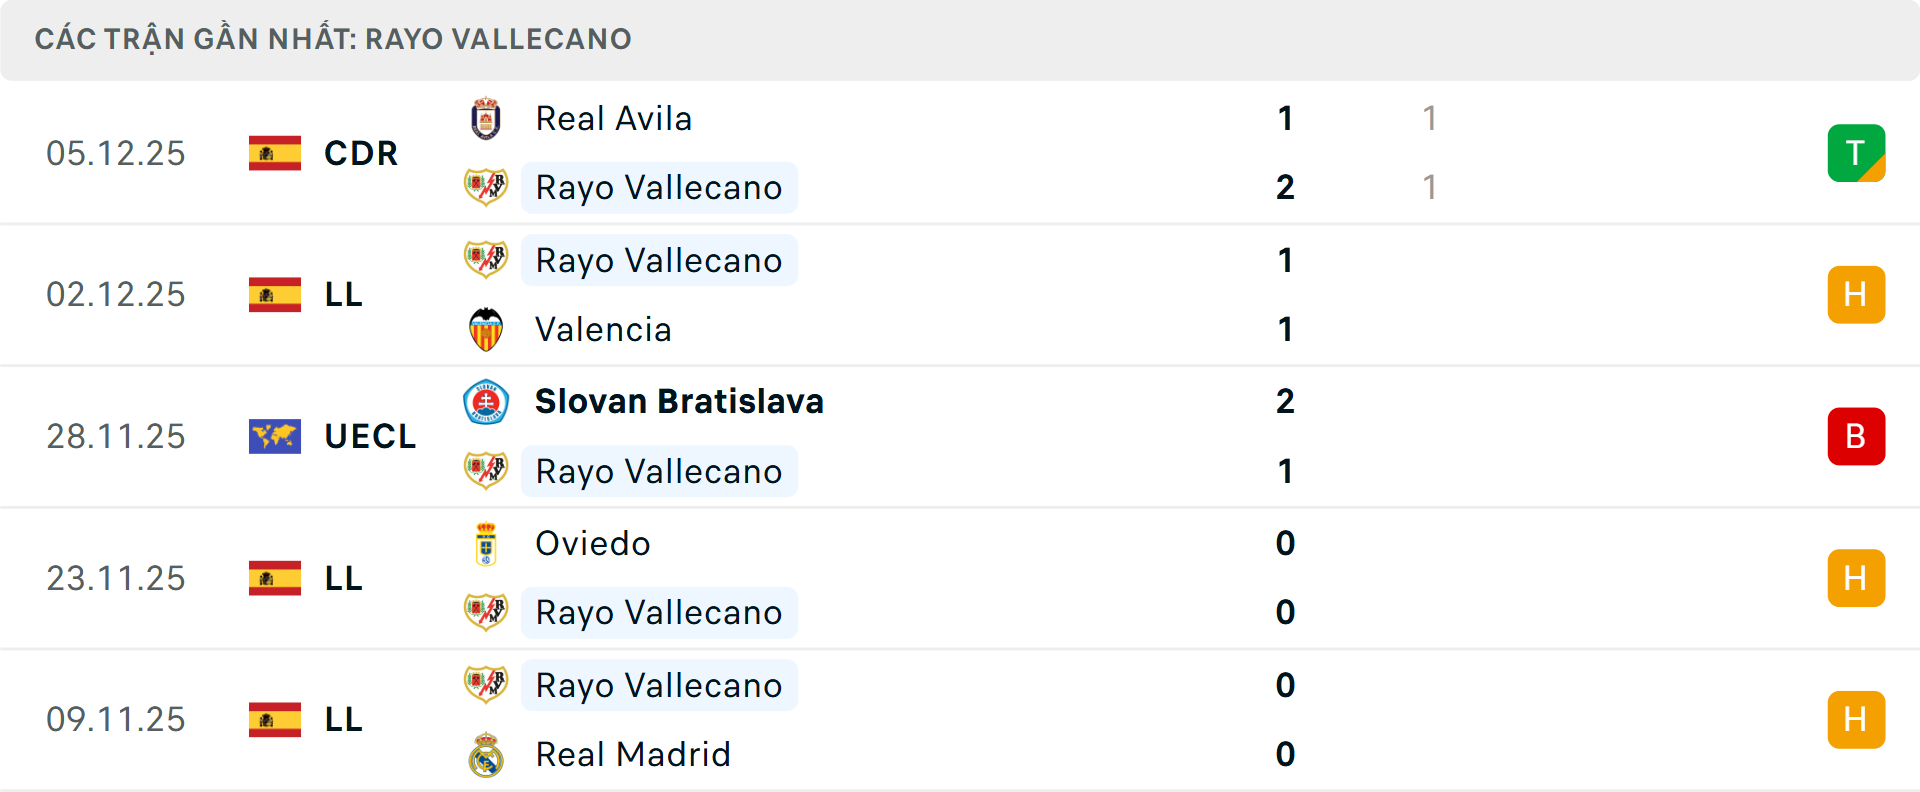Click the Valencia club badge

click(486, 329)
